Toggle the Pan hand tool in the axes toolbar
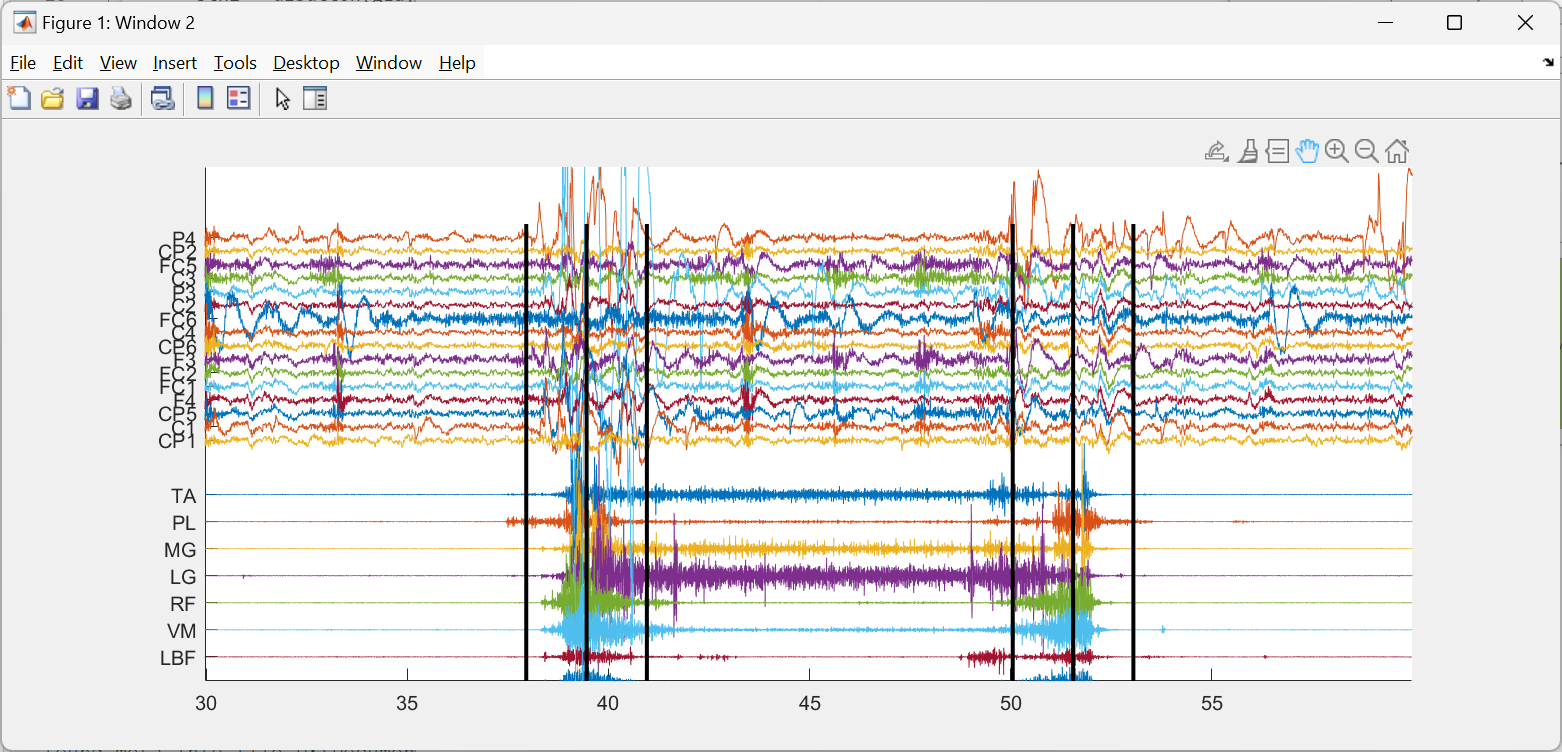The width and height of the screenshot is (1562, 752). tap(1307, 151)
